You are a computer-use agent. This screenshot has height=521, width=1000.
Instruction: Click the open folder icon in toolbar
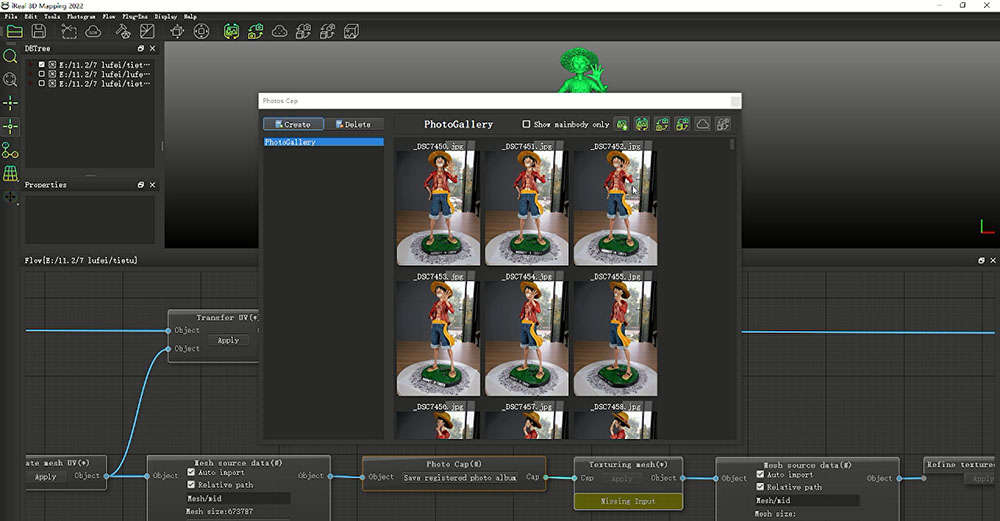tap(14, 32)
